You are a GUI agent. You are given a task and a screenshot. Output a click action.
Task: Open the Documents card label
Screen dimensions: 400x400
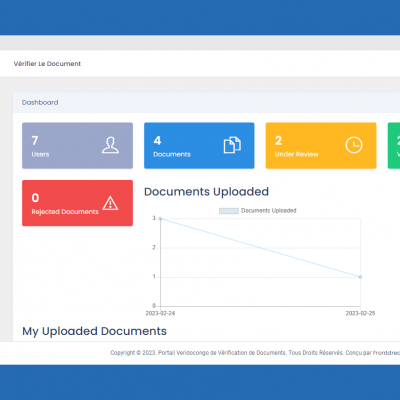click(172, 154)
